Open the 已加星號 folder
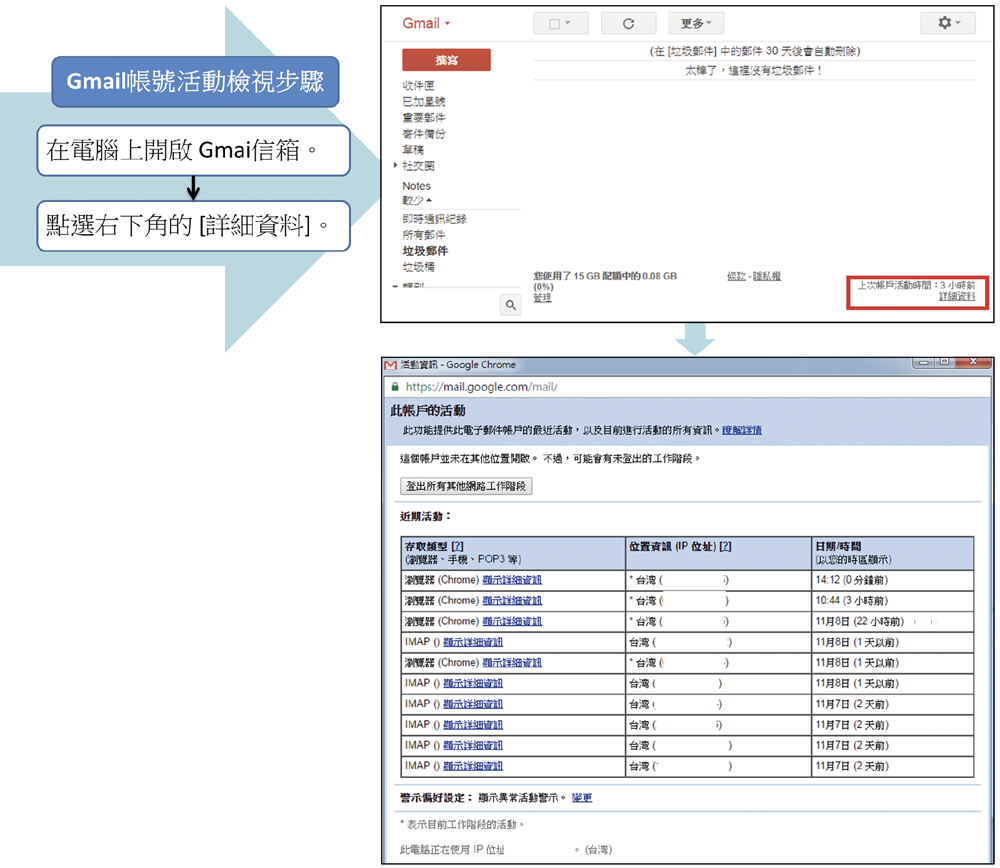 pyautogui.click(x=424, y=101)
